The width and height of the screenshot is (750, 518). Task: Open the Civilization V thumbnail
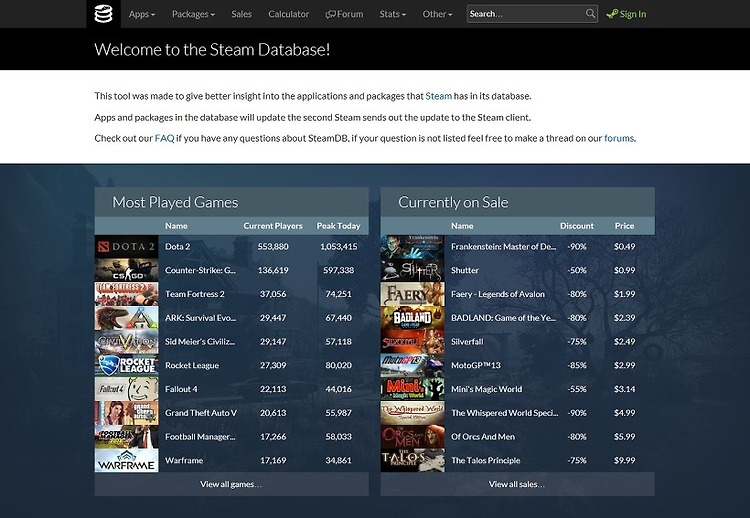(126, 342)
